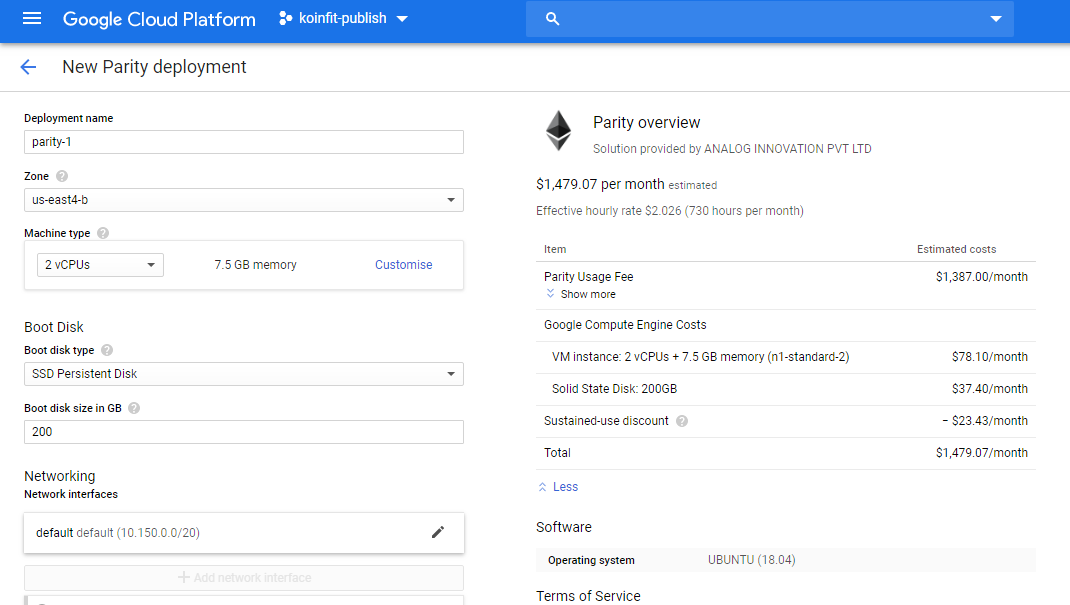Click the Parity Ethereum logo

click(x=558, y=130)
